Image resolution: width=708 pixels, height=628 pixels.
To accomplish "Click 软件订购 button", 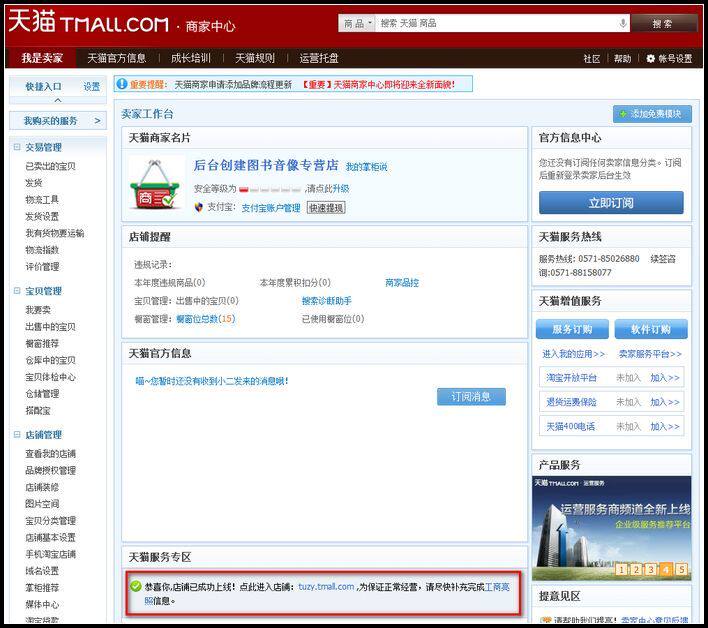I will point(651,329).
